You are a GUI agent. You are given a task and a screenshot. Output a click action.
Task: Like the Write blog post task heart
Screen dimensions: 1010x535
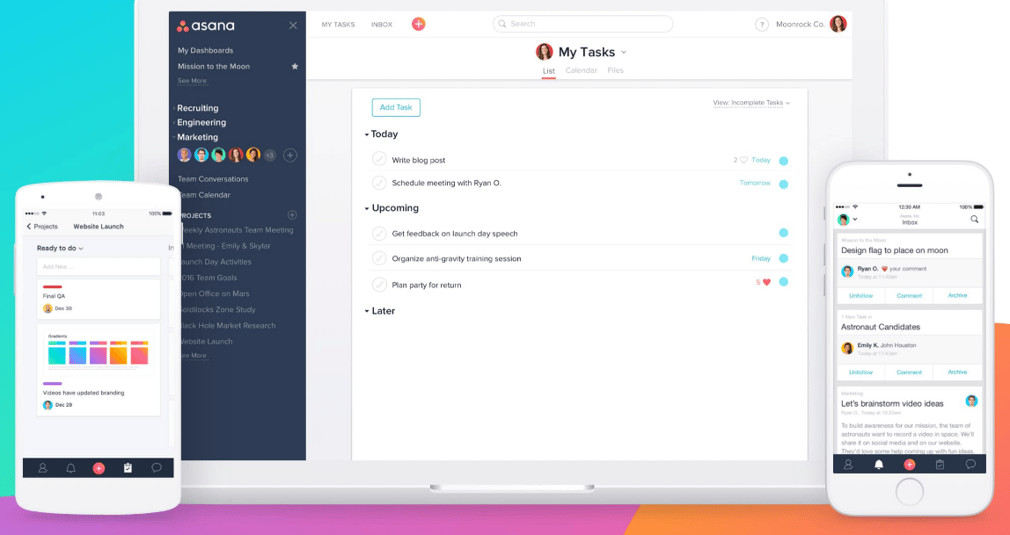743,160
